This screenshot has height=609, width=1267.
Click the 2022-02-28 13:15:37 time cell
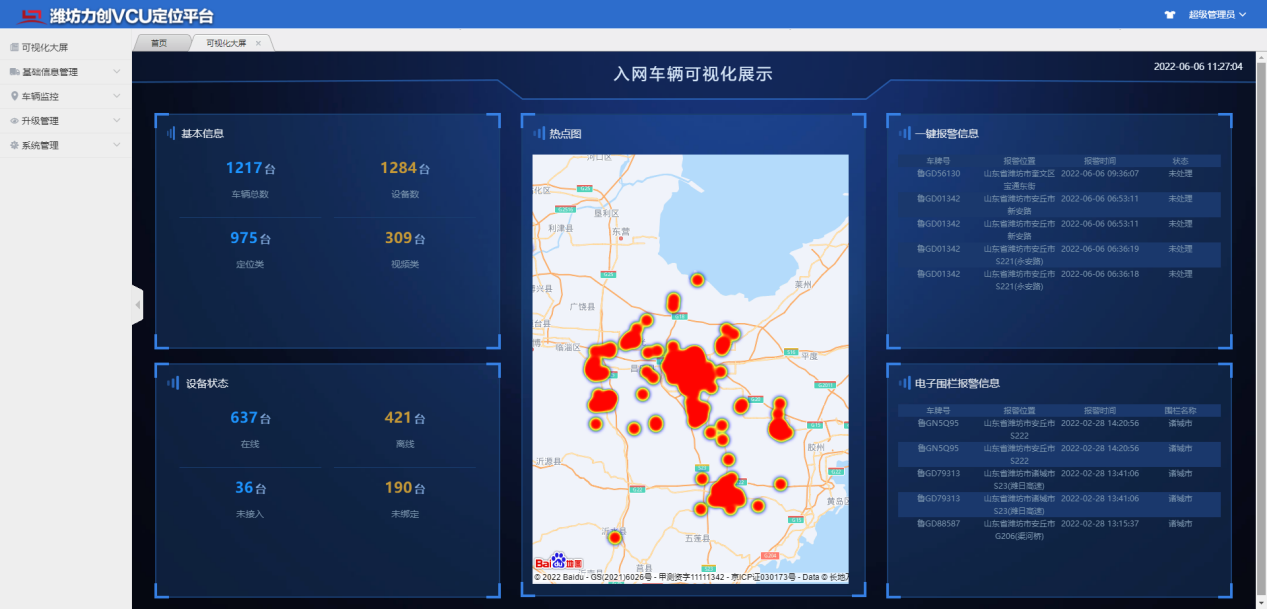(1100, 523)
